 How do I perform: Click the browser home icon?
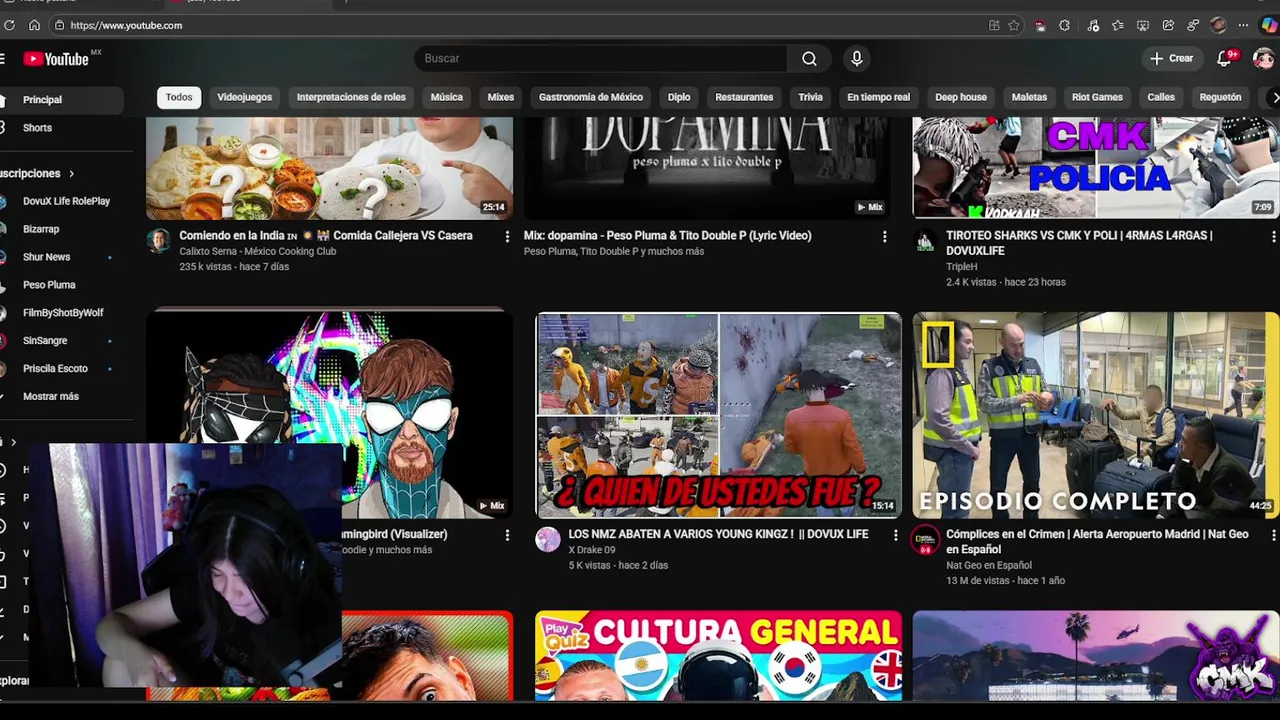click(x=34, y=25)
